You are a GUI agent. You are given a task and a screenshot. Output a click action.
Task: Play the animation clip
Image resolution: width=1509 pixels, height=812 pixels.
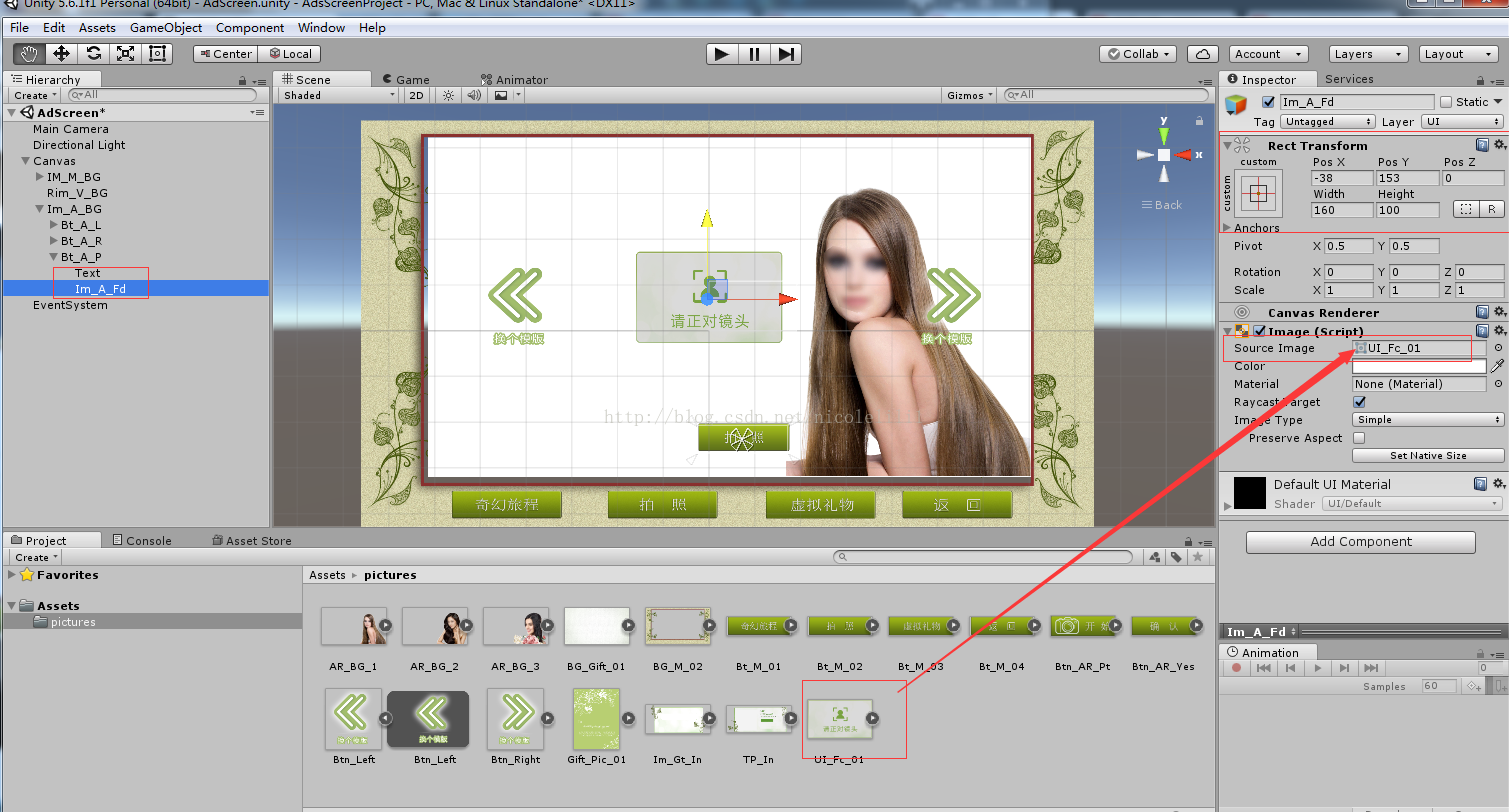[1317, 668]
